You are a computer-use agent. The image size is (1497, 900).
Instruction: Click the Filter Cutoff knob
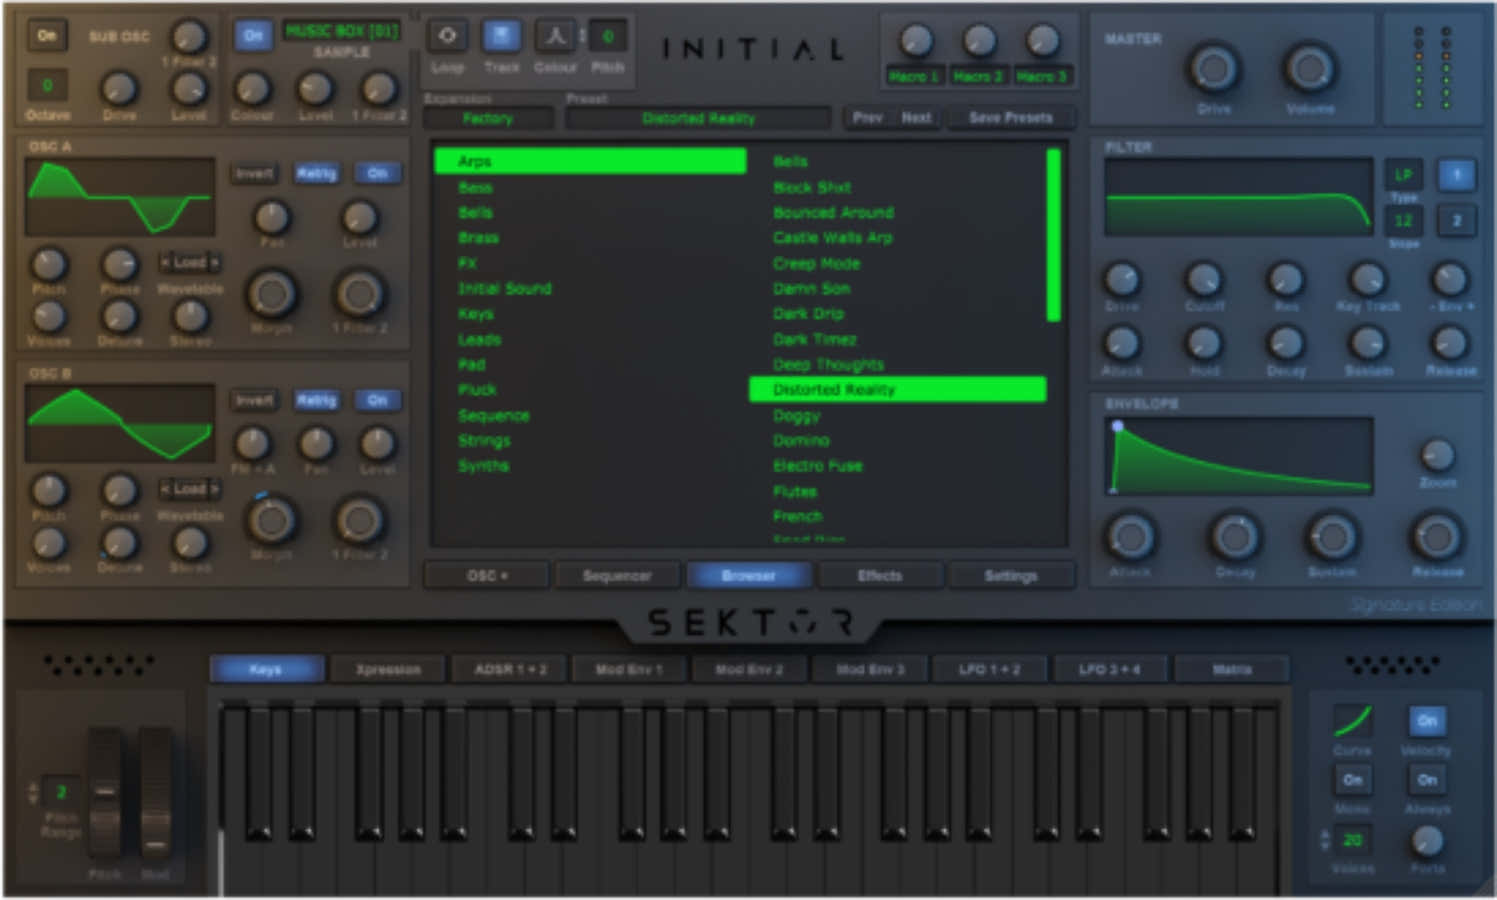point(1203,279)
